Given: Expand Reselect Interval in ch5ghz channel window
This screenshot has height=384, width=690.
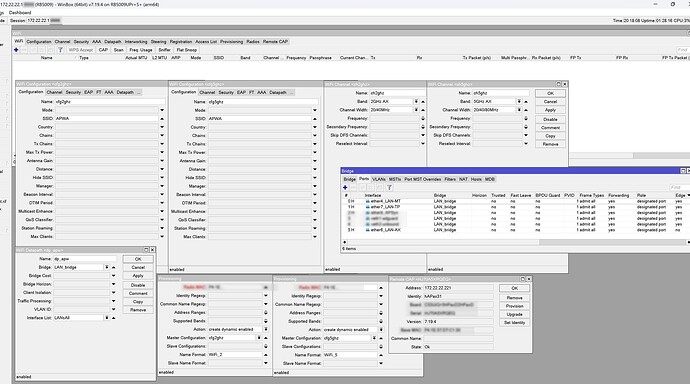Looking at the screenshot, I should tap(526, 143).
